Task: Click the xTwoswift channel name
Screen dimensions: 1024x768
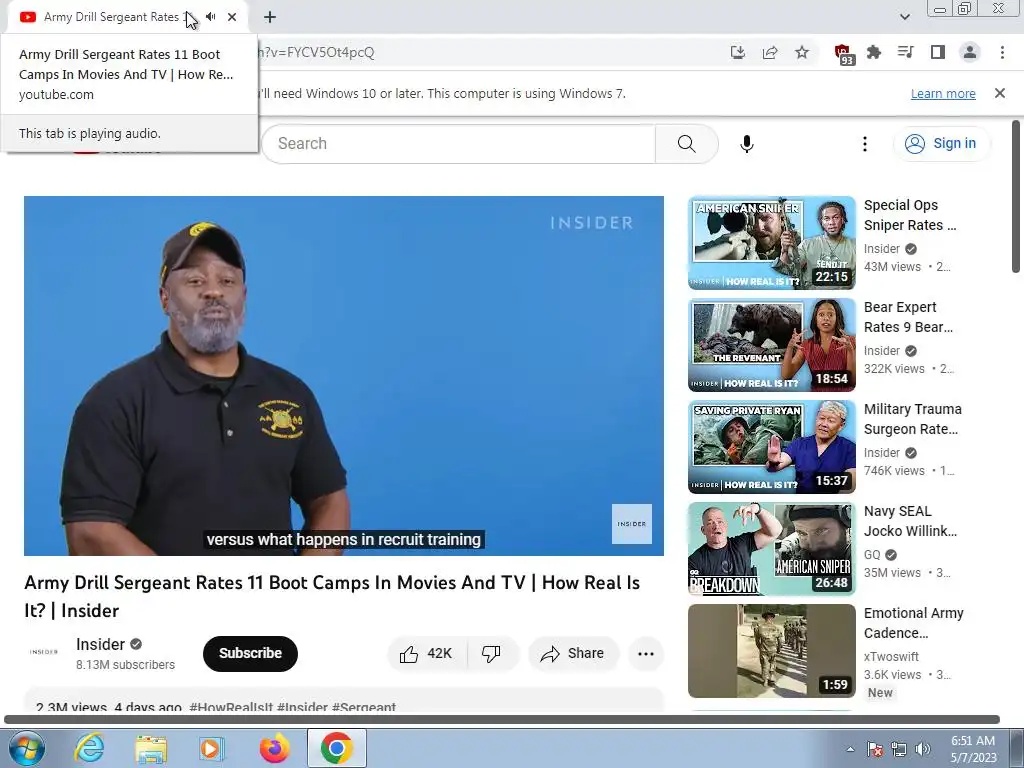Action: pos(891,656)
